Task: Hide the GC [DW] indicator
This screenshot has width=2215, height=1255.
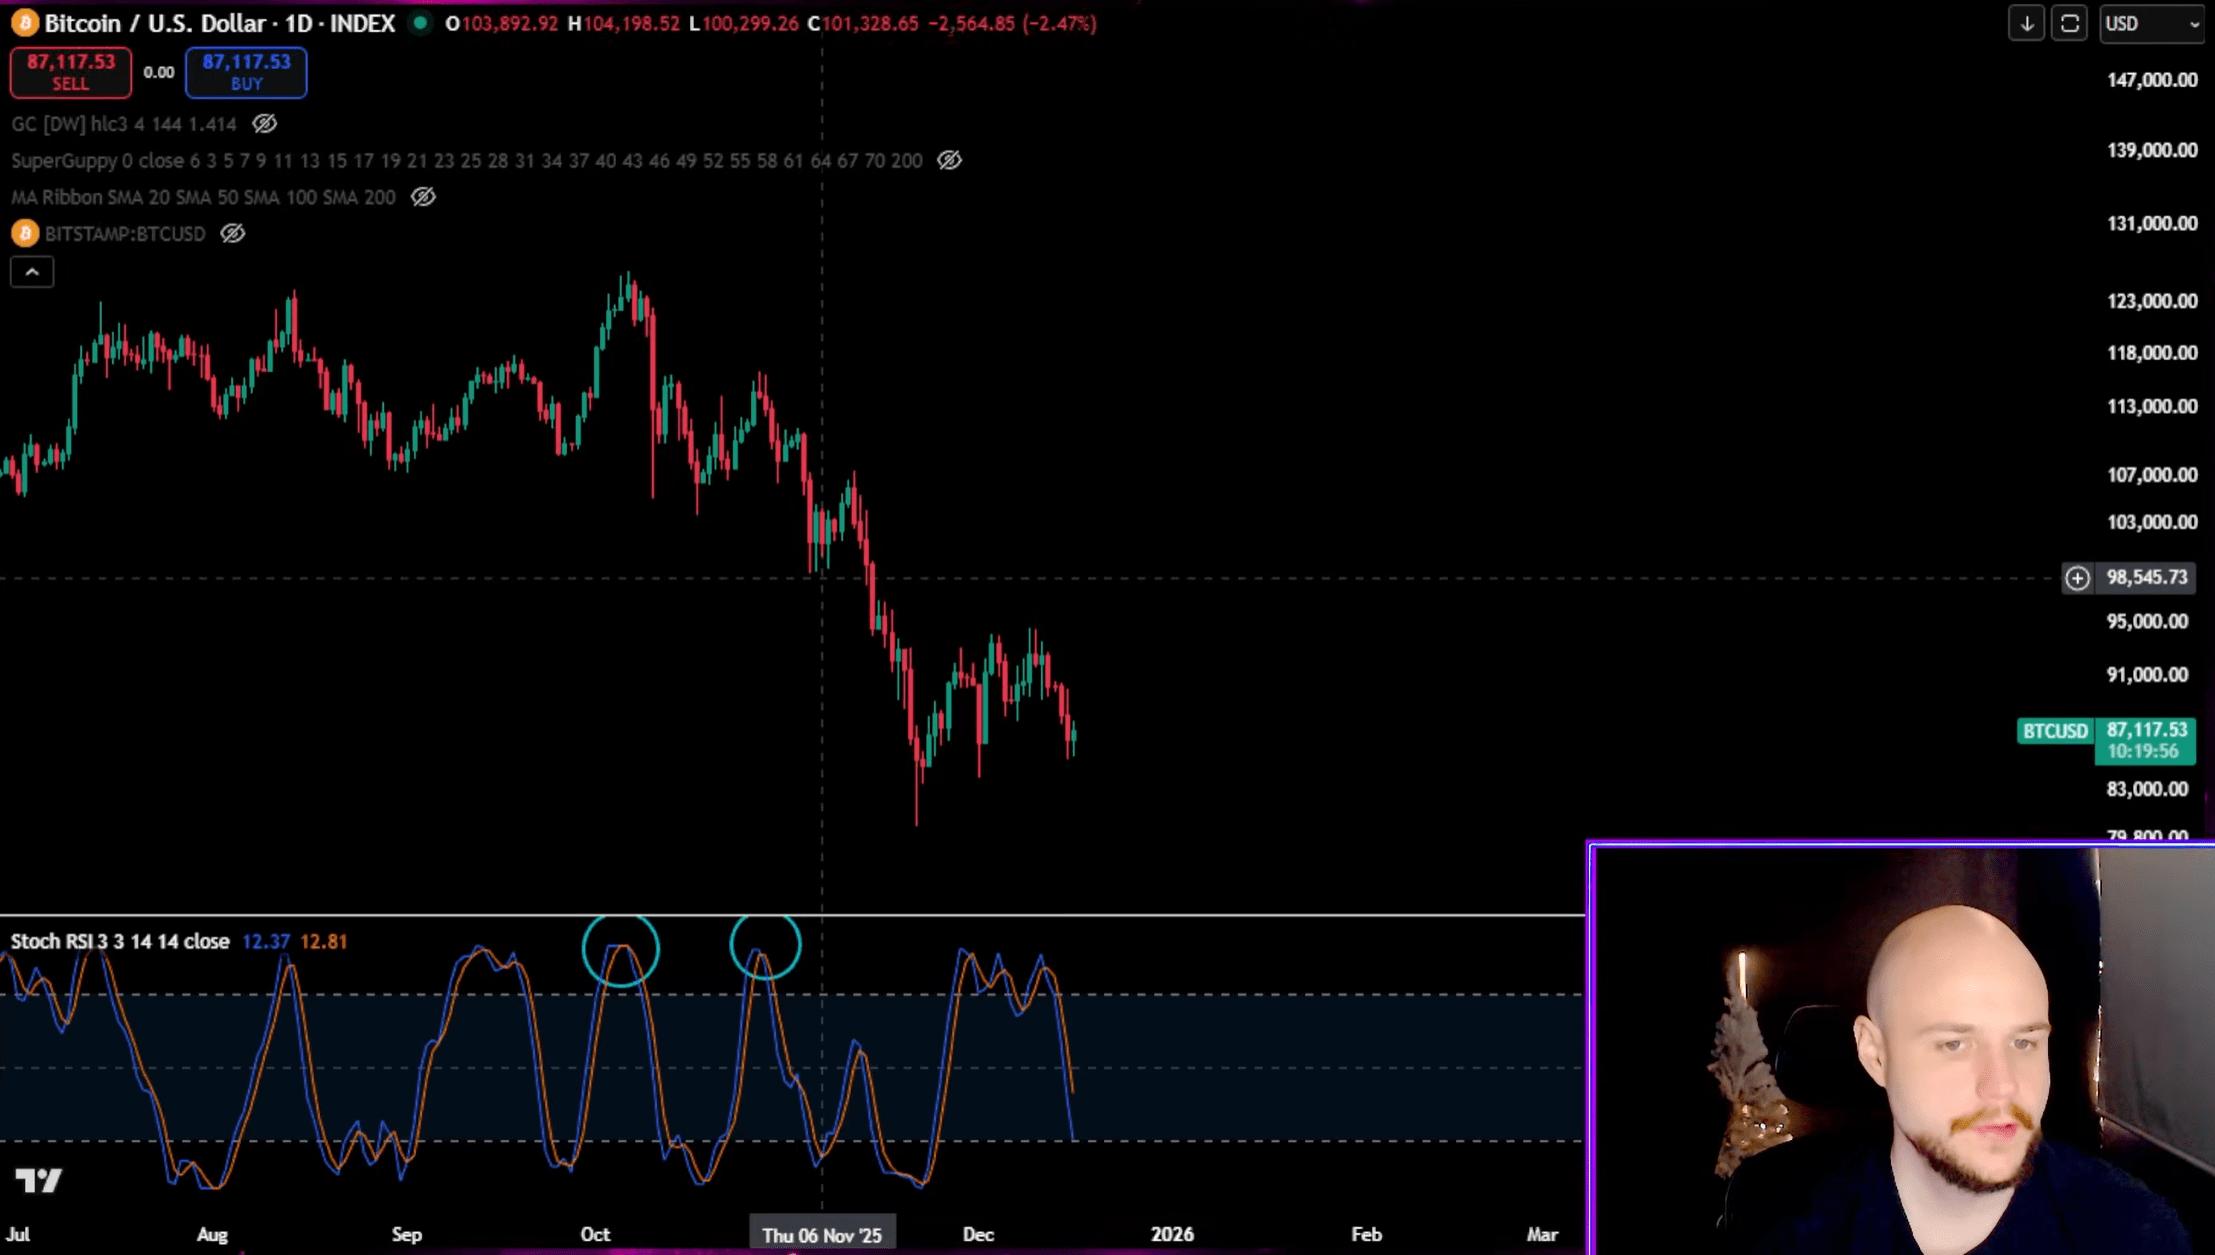Action: click(264, 123)
